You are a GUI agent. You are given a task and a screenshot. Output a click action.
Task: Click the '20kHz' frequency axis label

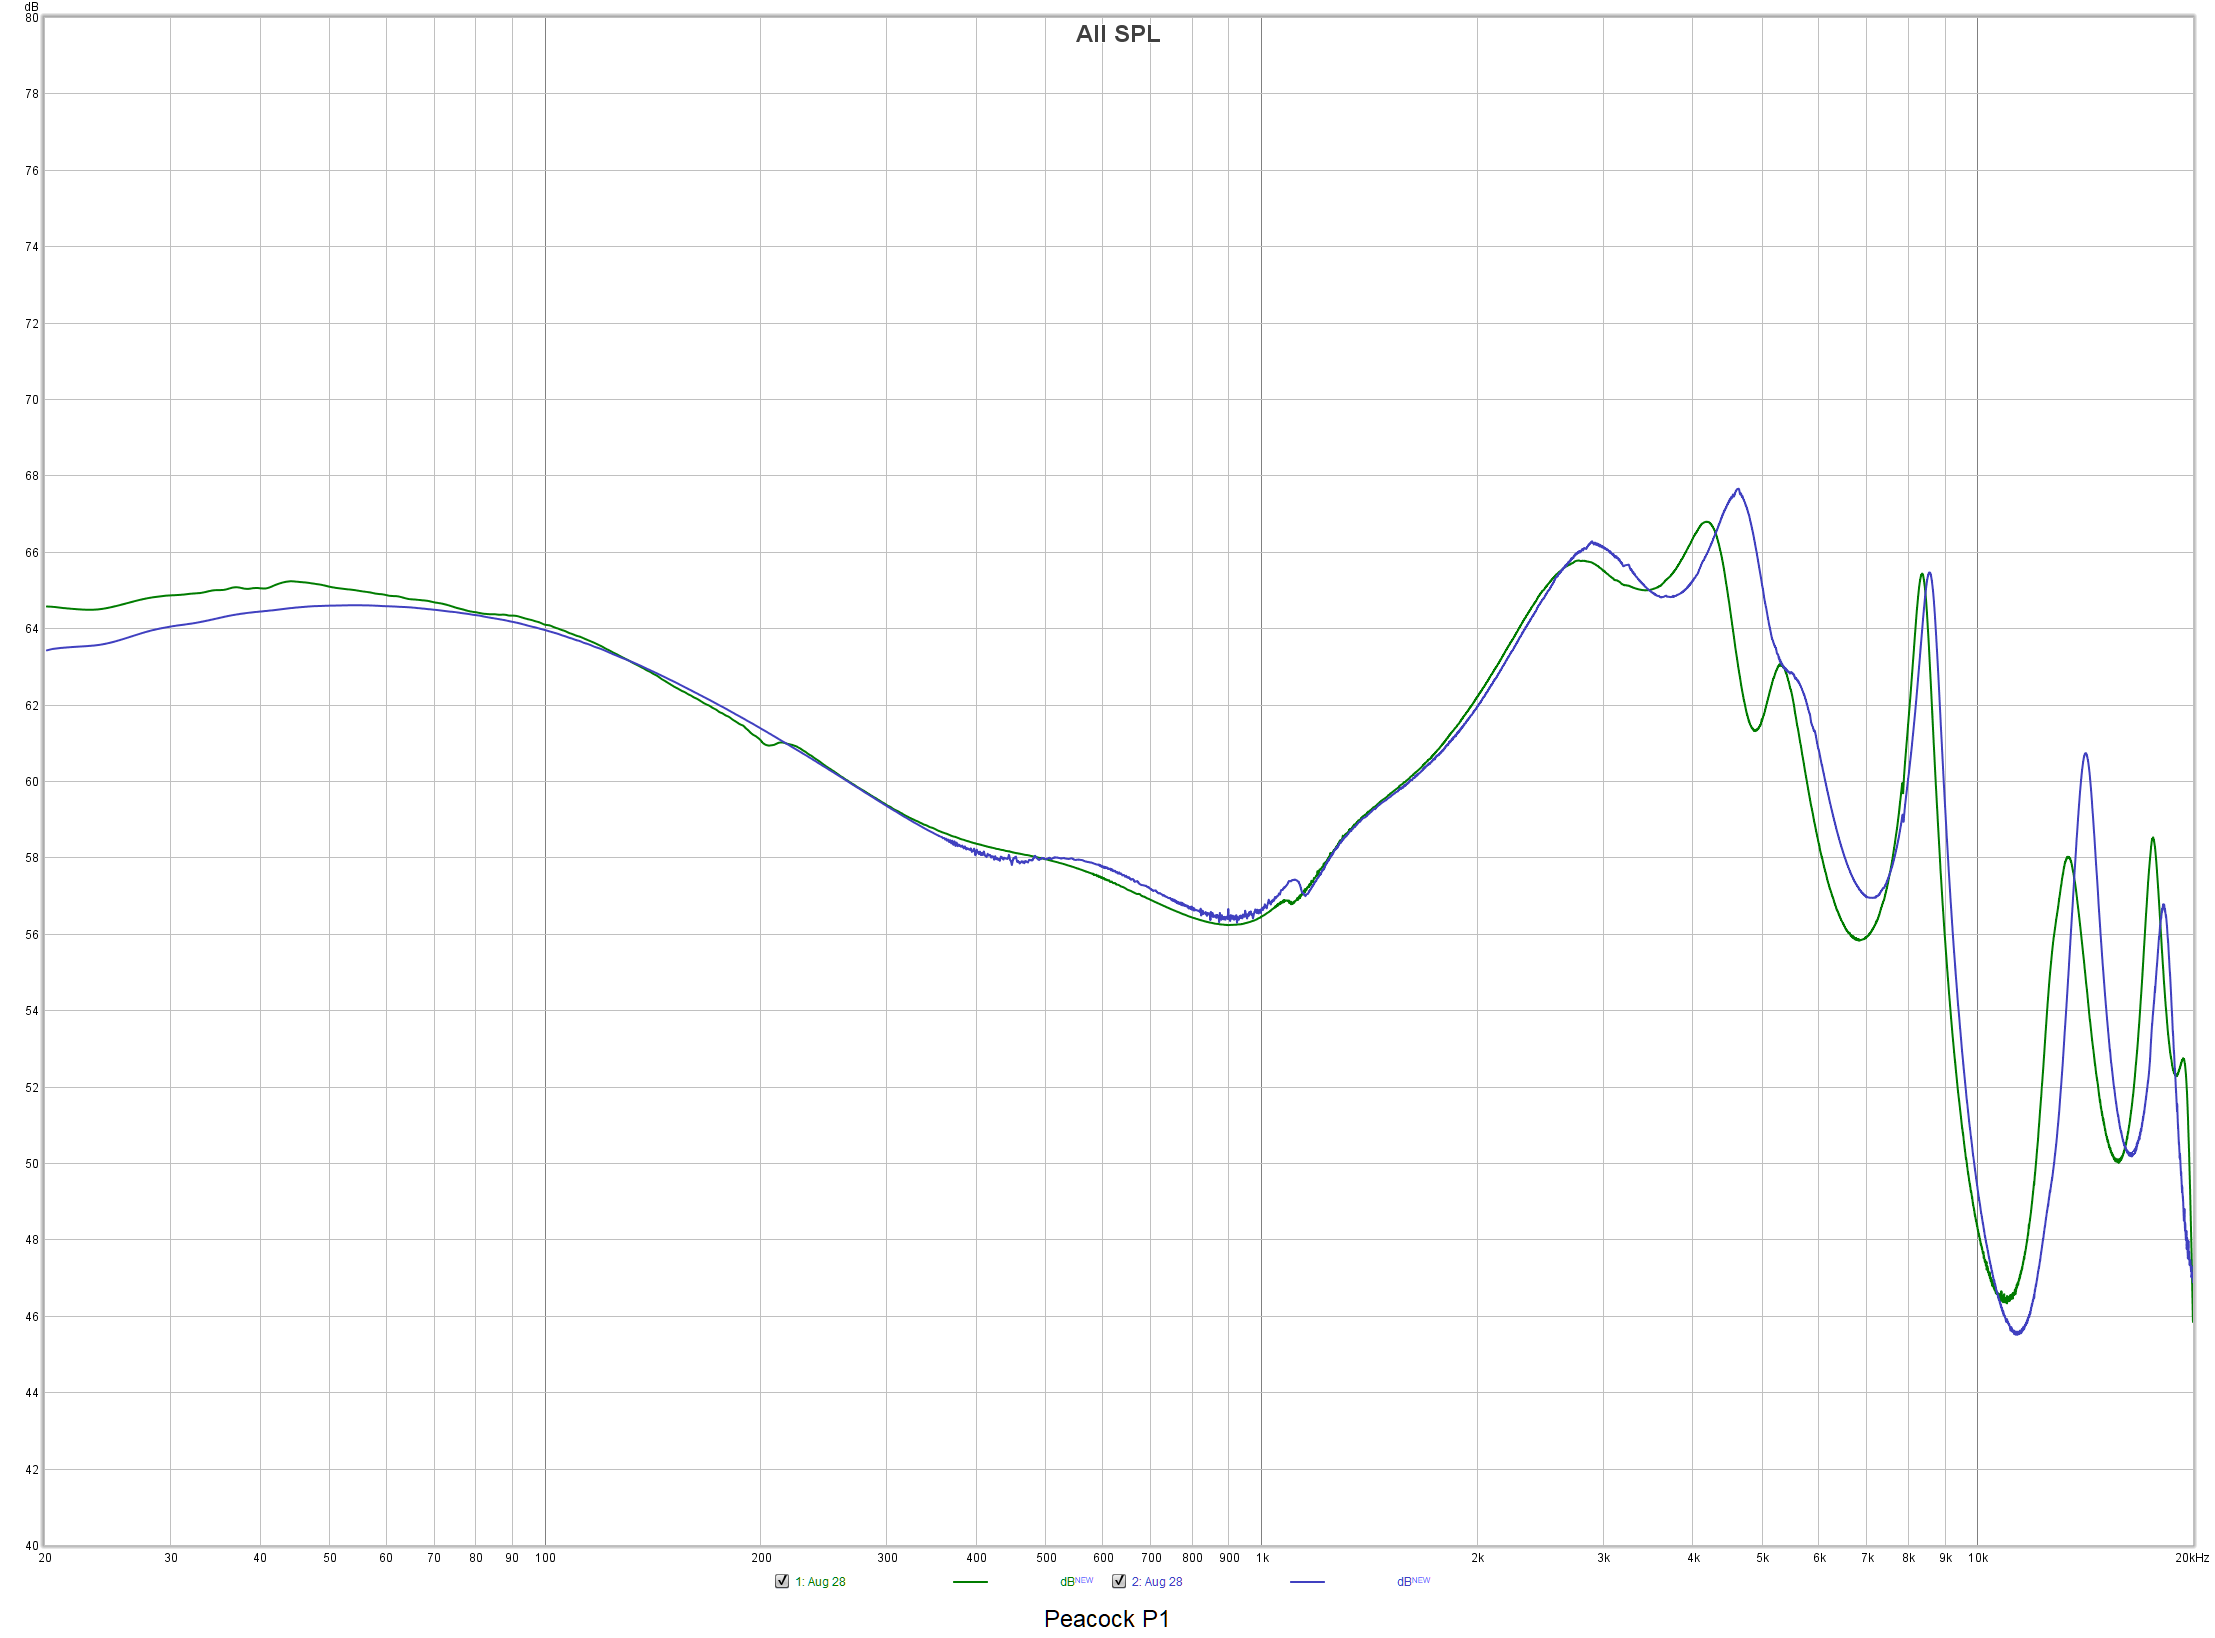(2191, 1558)
